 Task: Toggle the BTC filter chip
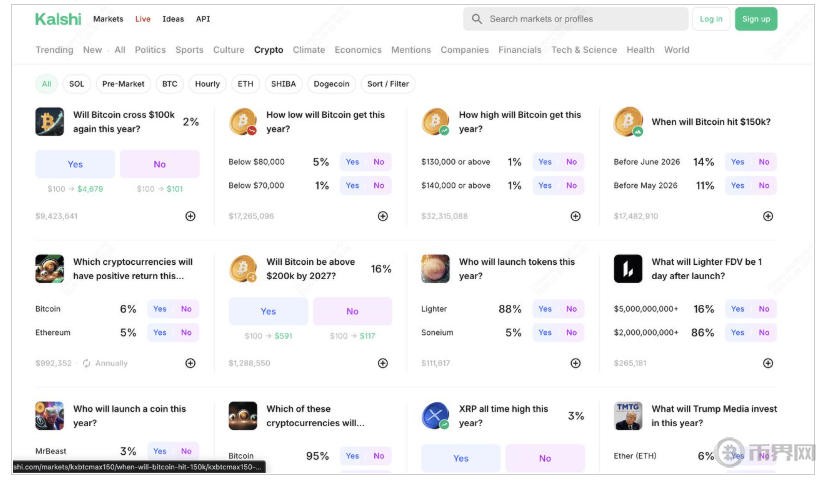point(170,84)
